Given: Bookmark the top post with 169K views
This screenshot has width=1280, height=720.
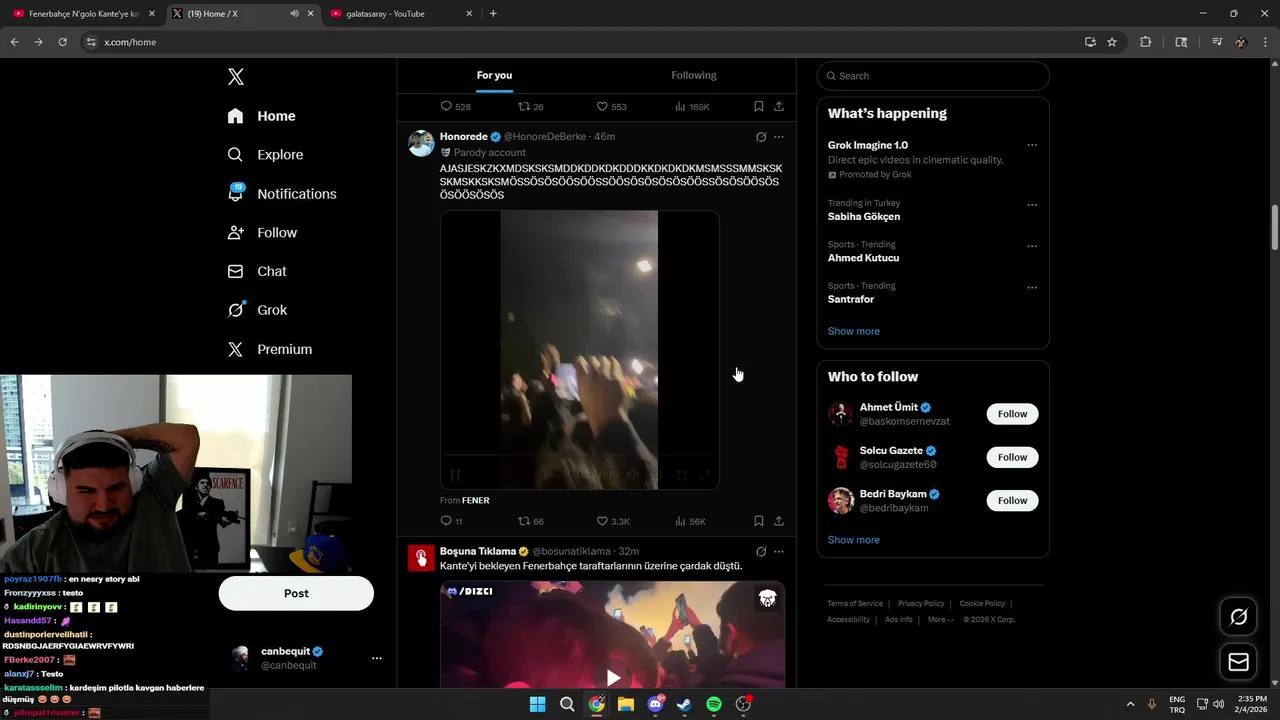Looking at the screenshot, I should 759,106.
